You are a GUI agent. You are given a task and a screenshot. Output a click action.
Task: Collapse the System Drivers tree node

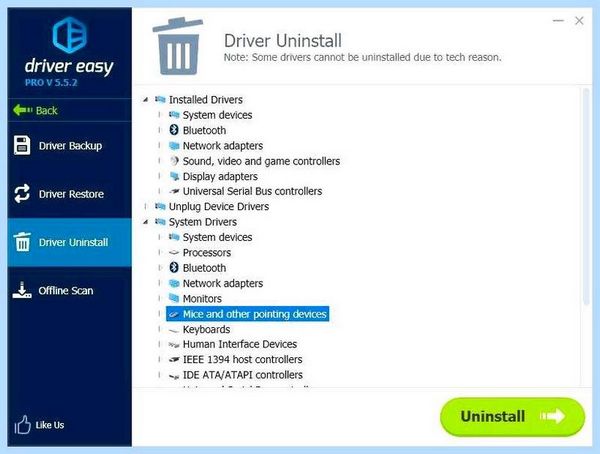[145, 222]
